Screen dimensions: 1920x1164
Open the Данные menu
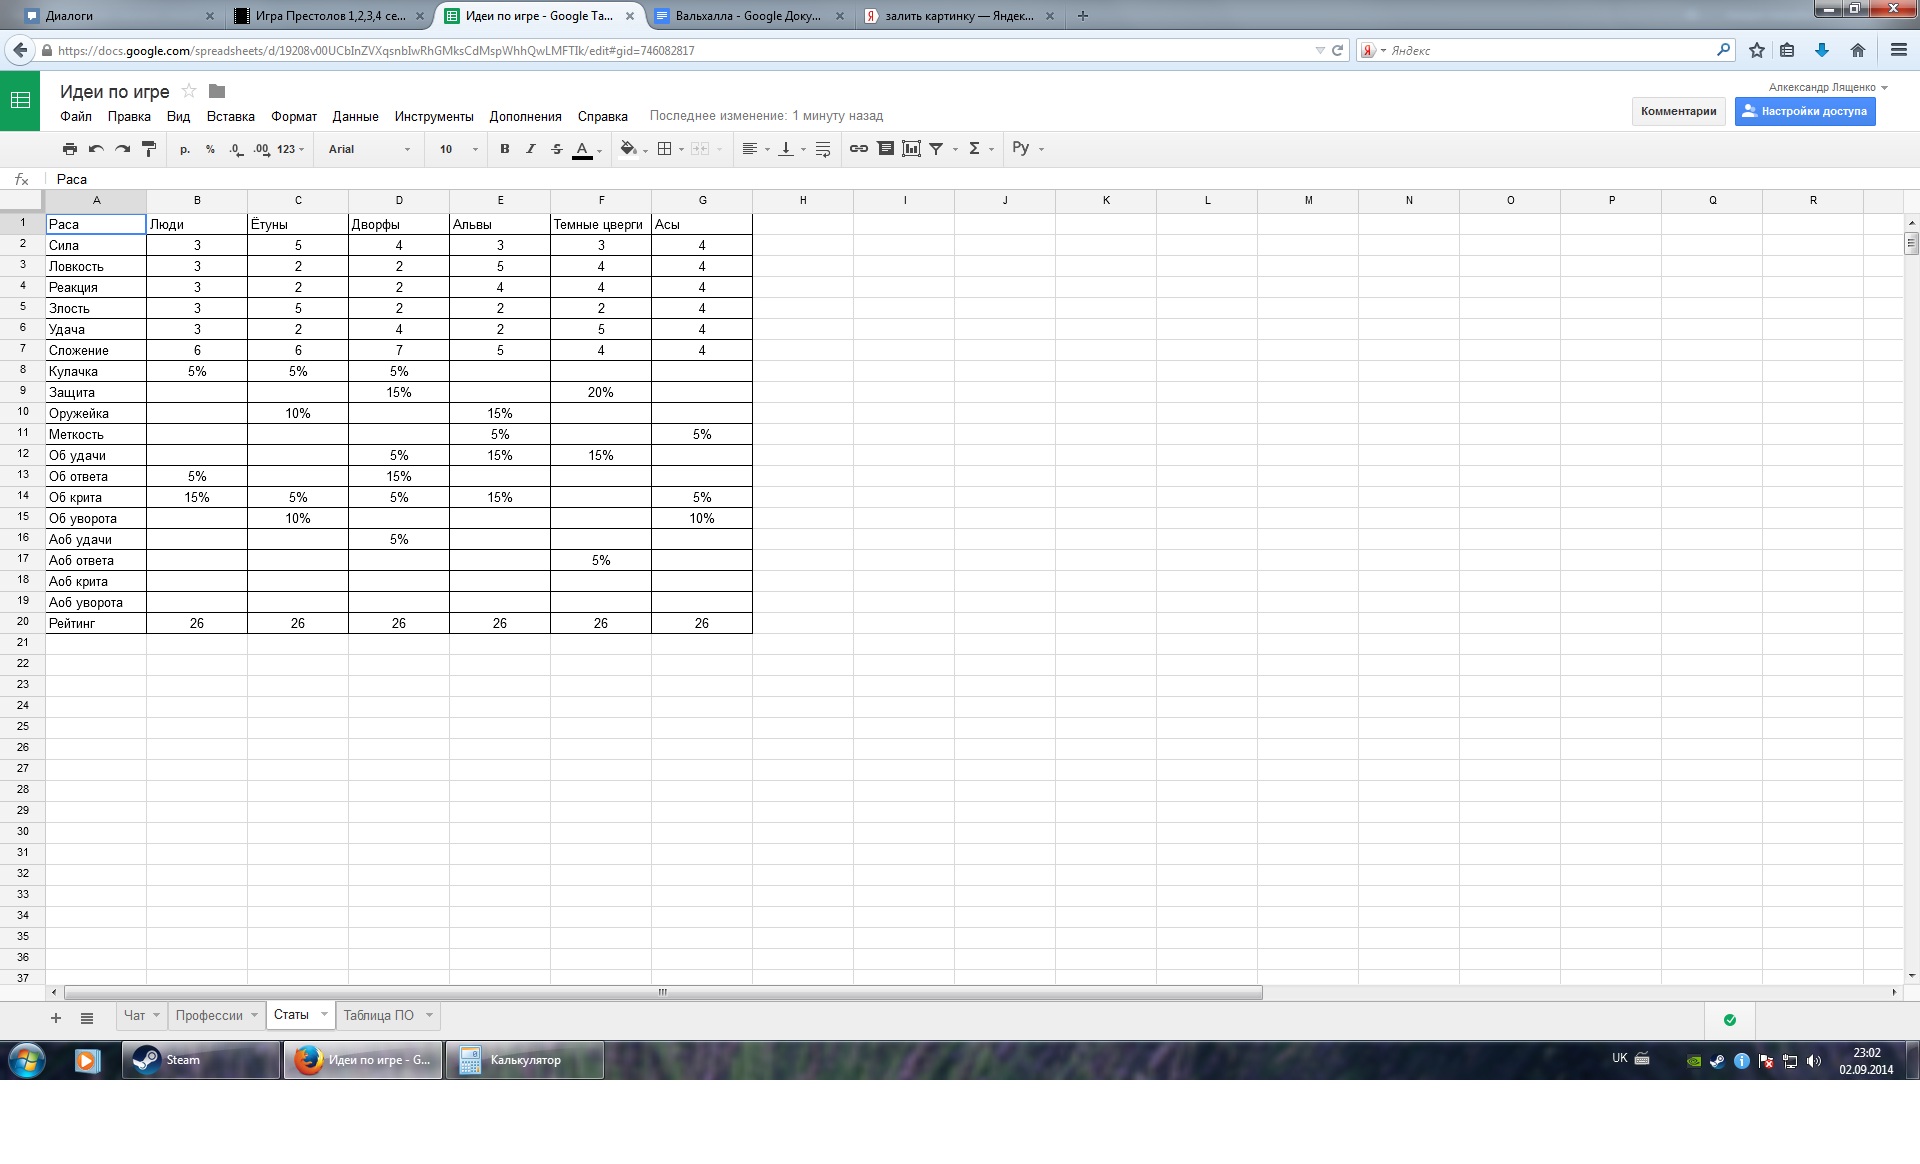355,116
